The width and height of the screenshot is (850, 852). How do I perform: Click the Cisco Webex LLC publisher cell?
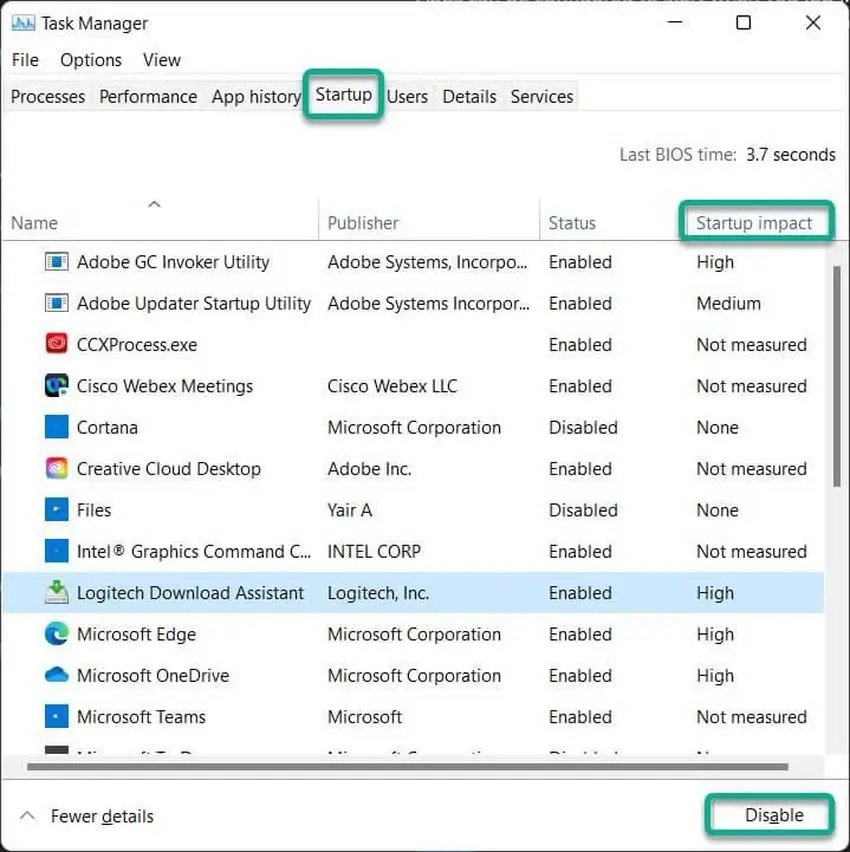392,386
